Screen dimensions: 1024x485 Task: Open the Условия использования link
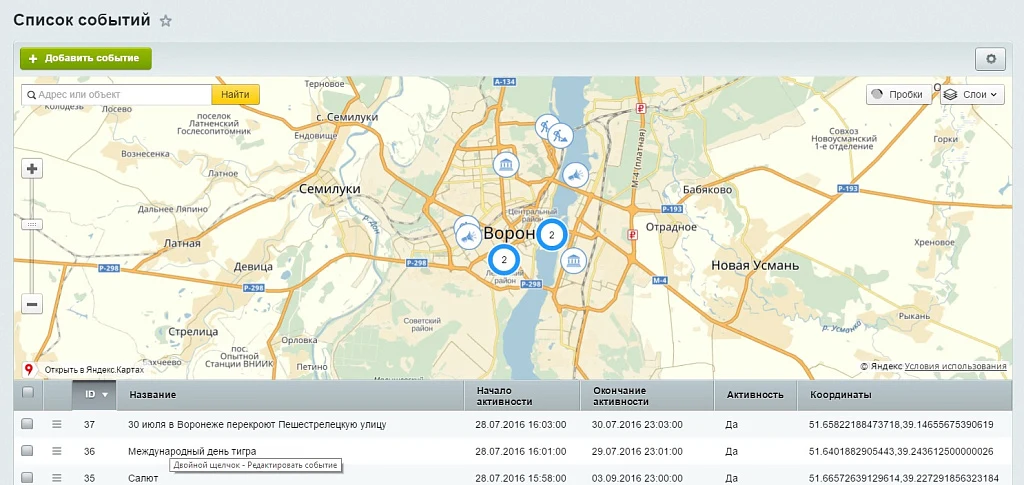(955, 367)
